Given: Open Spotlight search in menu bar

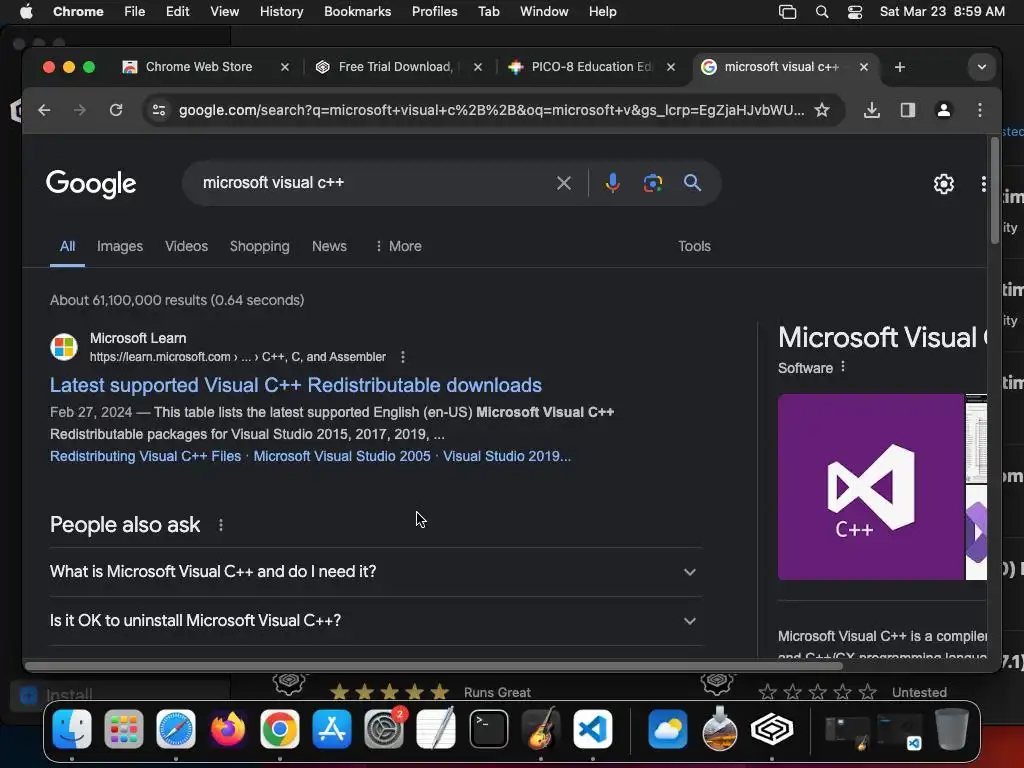Looking at the screenshot, I should [822, 12].
